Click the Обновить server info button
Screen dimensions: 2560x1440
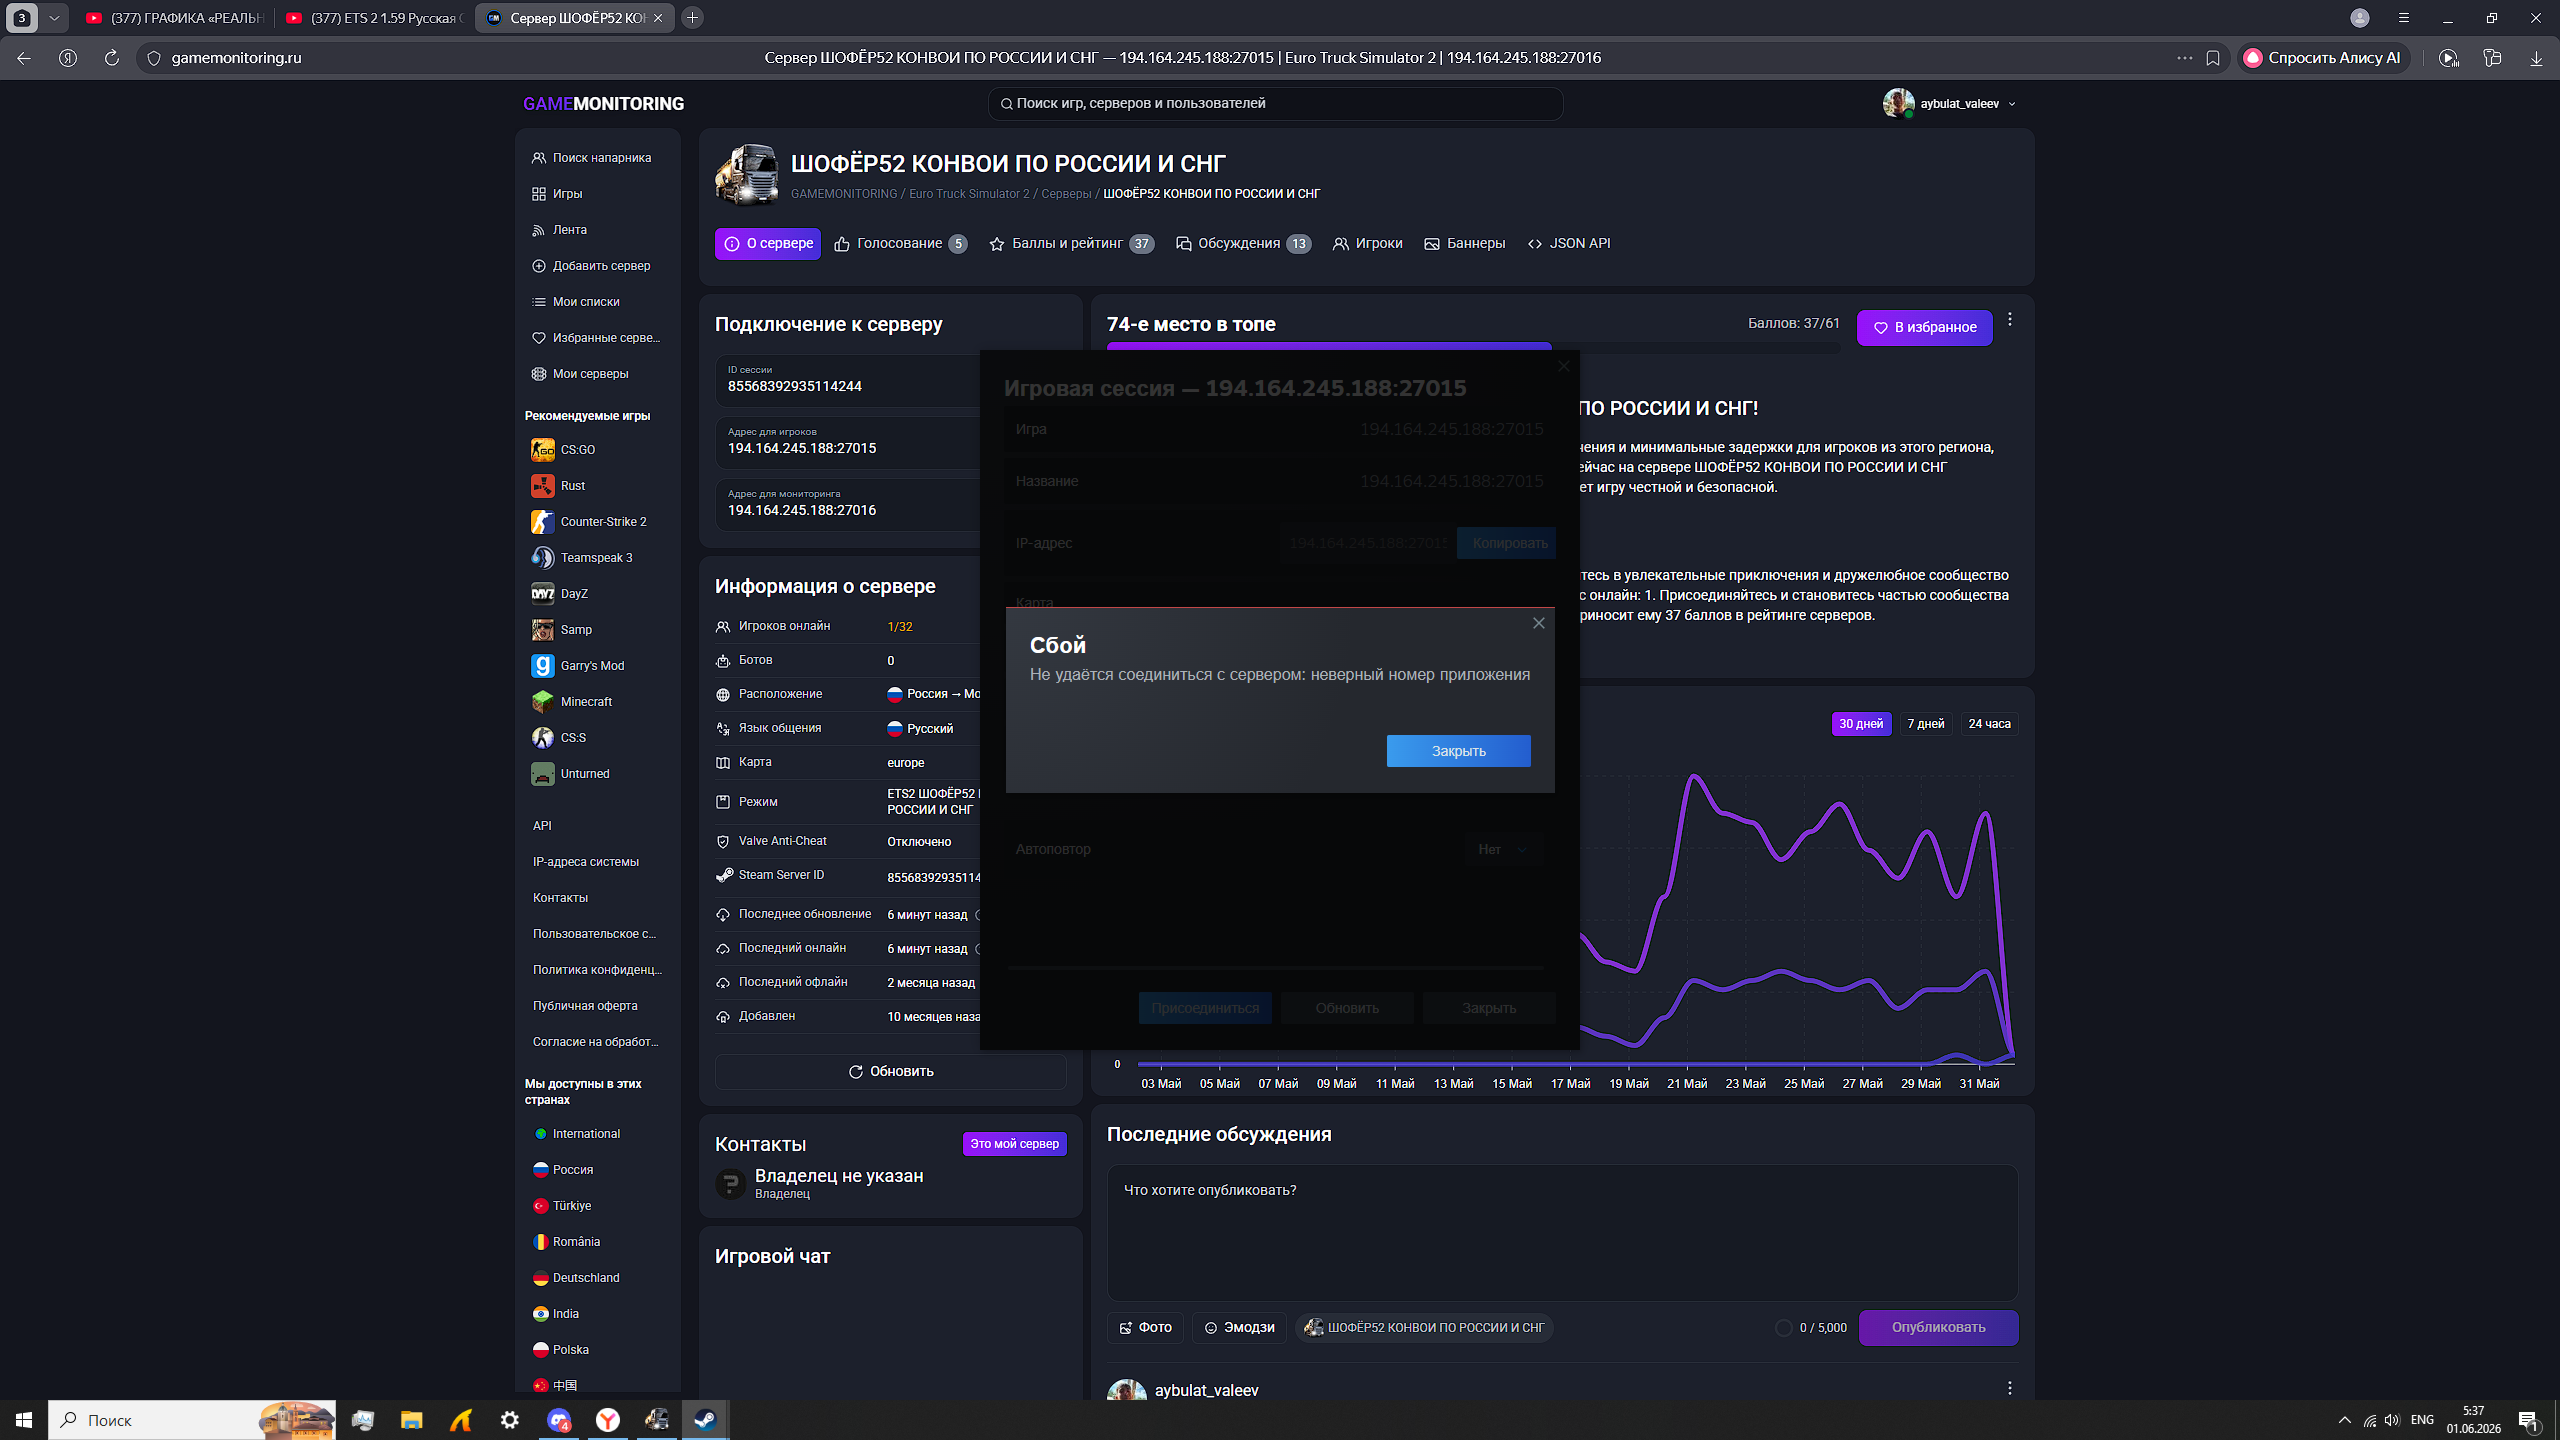(x=891, y=1072)
